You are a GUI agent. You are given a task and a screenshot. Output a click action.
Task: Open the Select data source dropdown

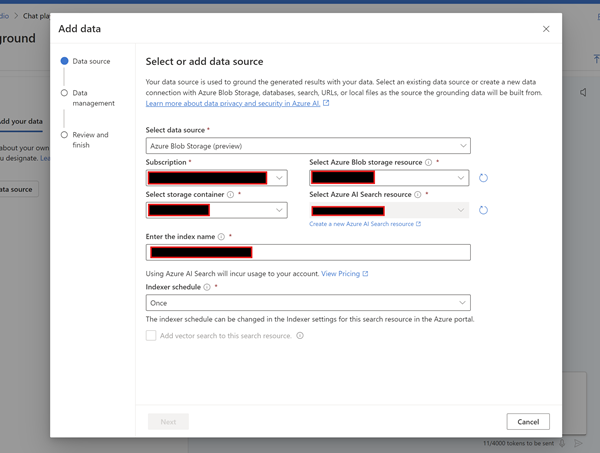308,146
